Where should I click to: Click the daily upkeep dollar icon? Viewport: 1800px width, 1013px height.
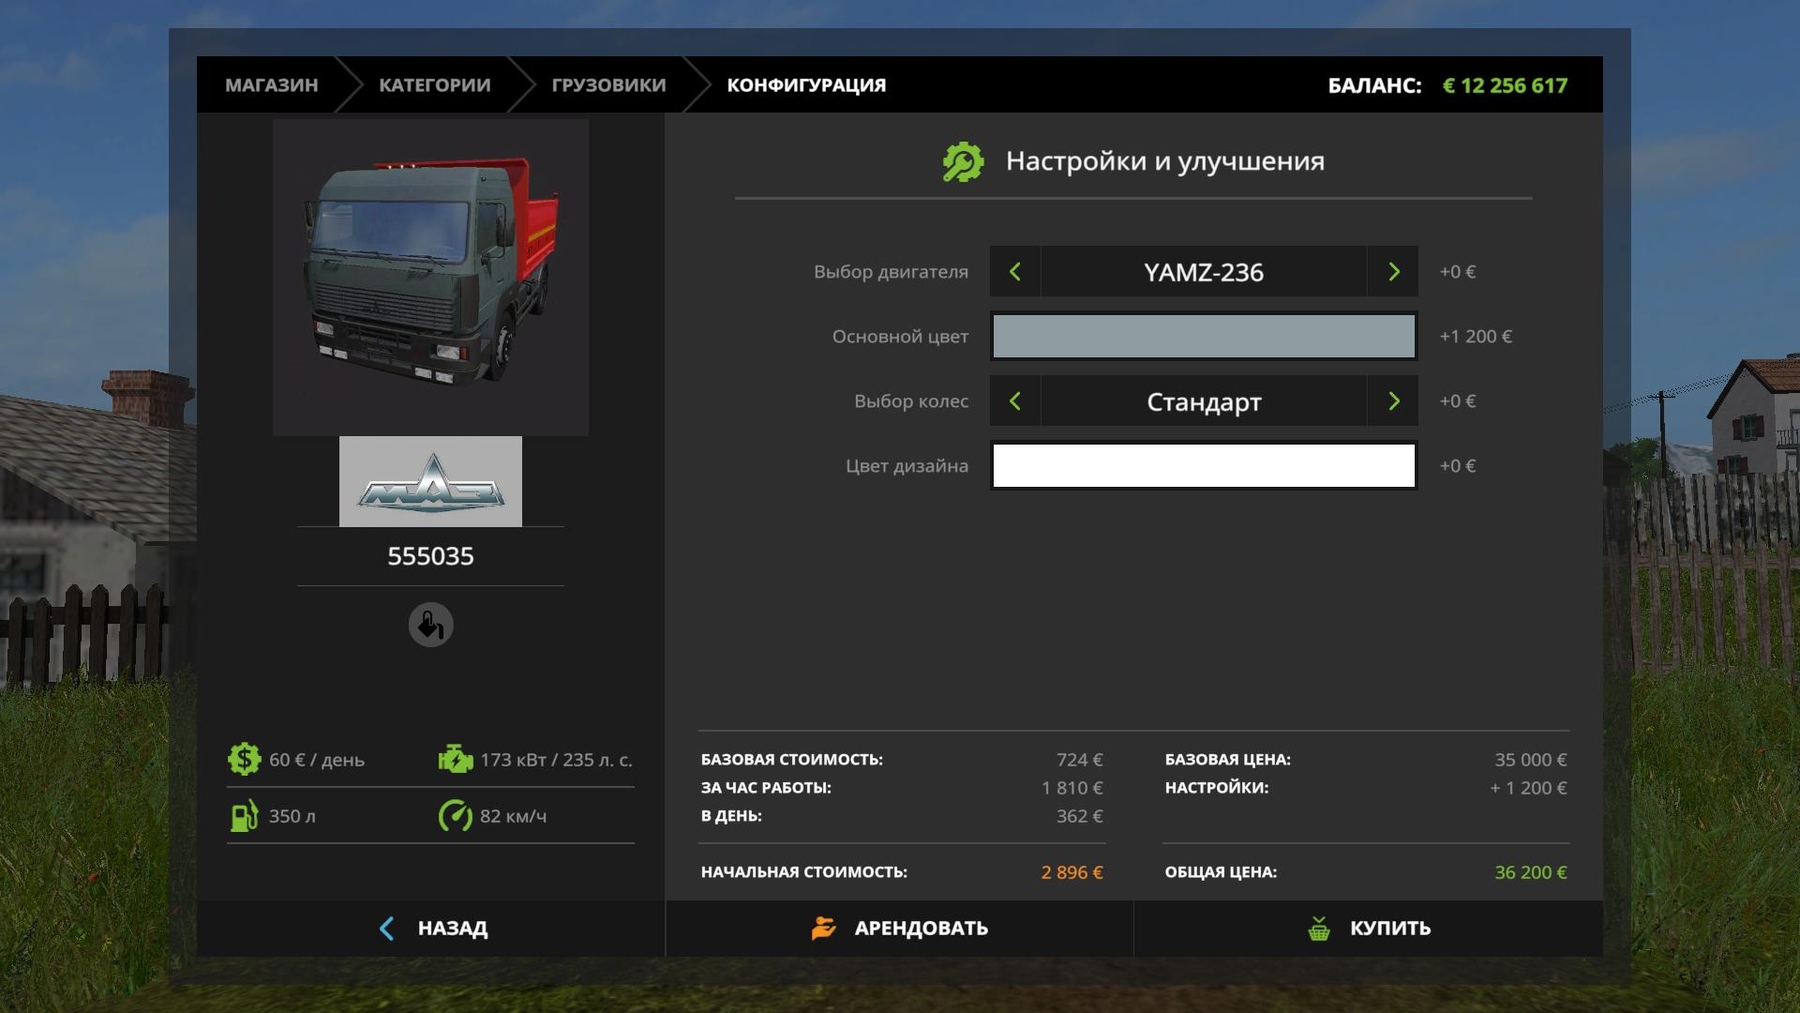pos(244,759)
